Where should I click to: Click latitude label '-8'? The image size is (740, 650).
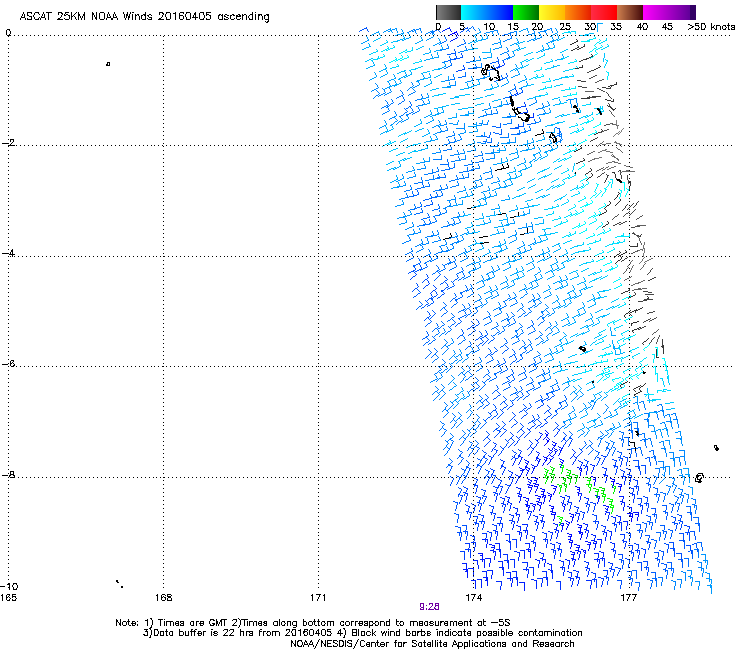click(x=8, y=475)
